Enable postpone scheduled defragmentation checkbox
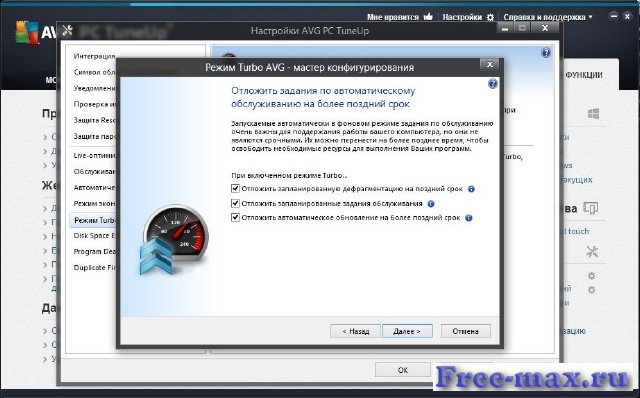Screen dimensions: 640x398 235,188
